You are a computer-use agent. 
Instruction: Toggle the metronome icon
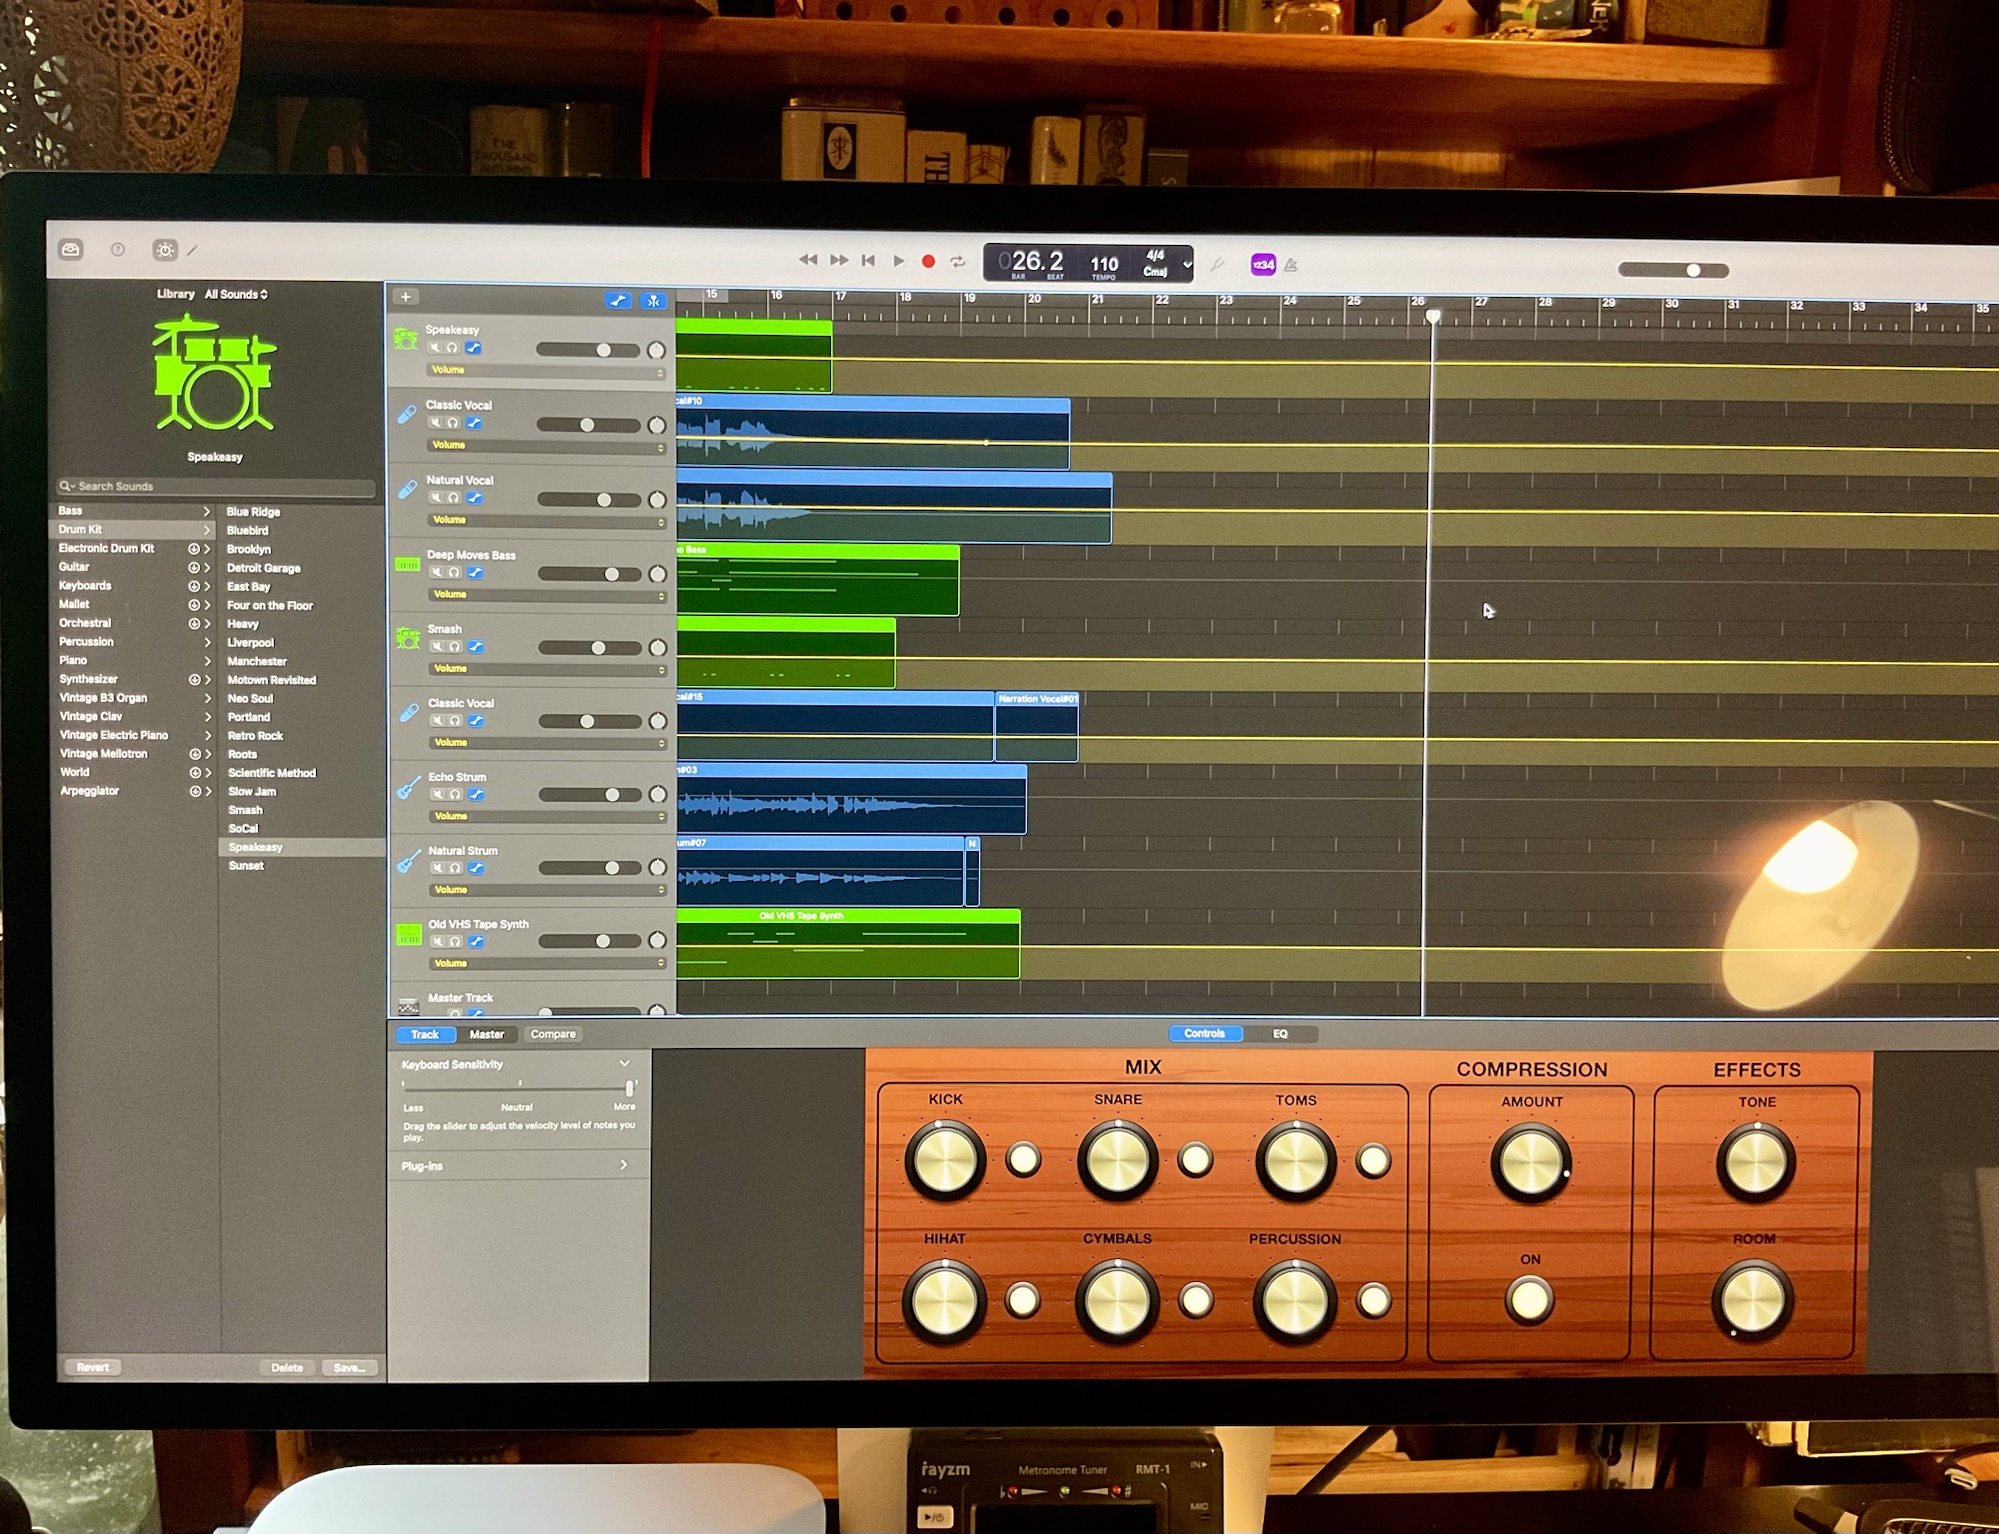1291,265
